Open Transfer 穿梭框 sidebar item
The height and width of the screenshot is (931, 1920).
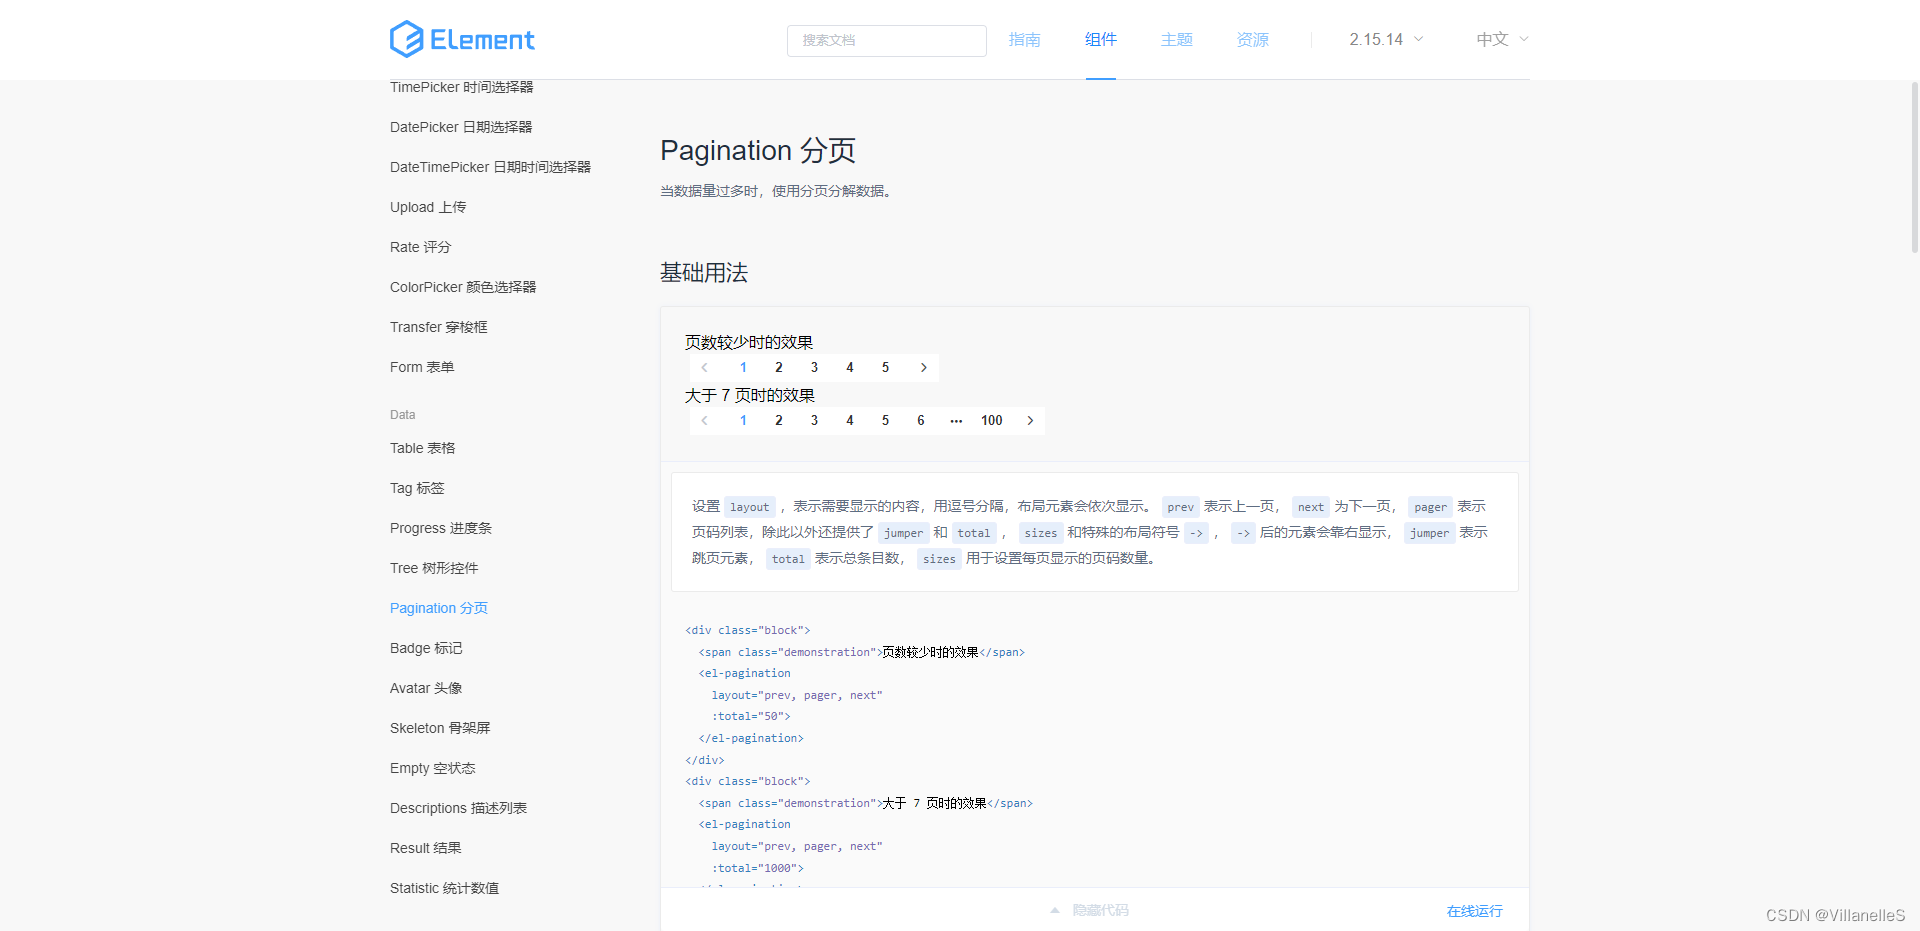click(x=439, y=327)
